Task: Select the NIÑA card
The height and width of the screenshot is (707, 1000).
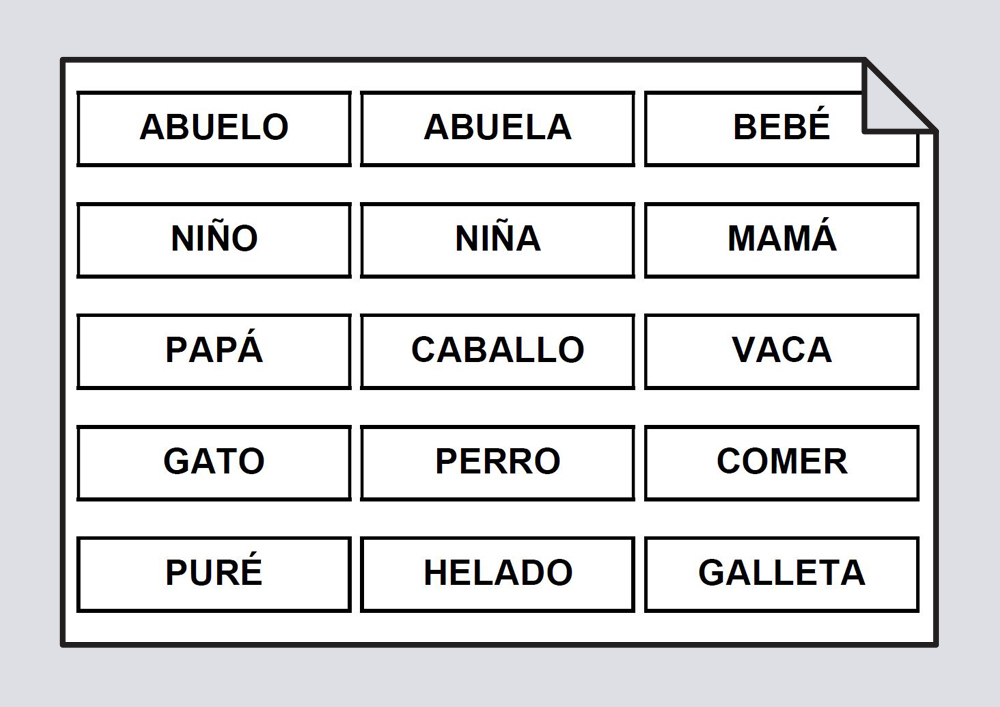Action: coord(497,240)
